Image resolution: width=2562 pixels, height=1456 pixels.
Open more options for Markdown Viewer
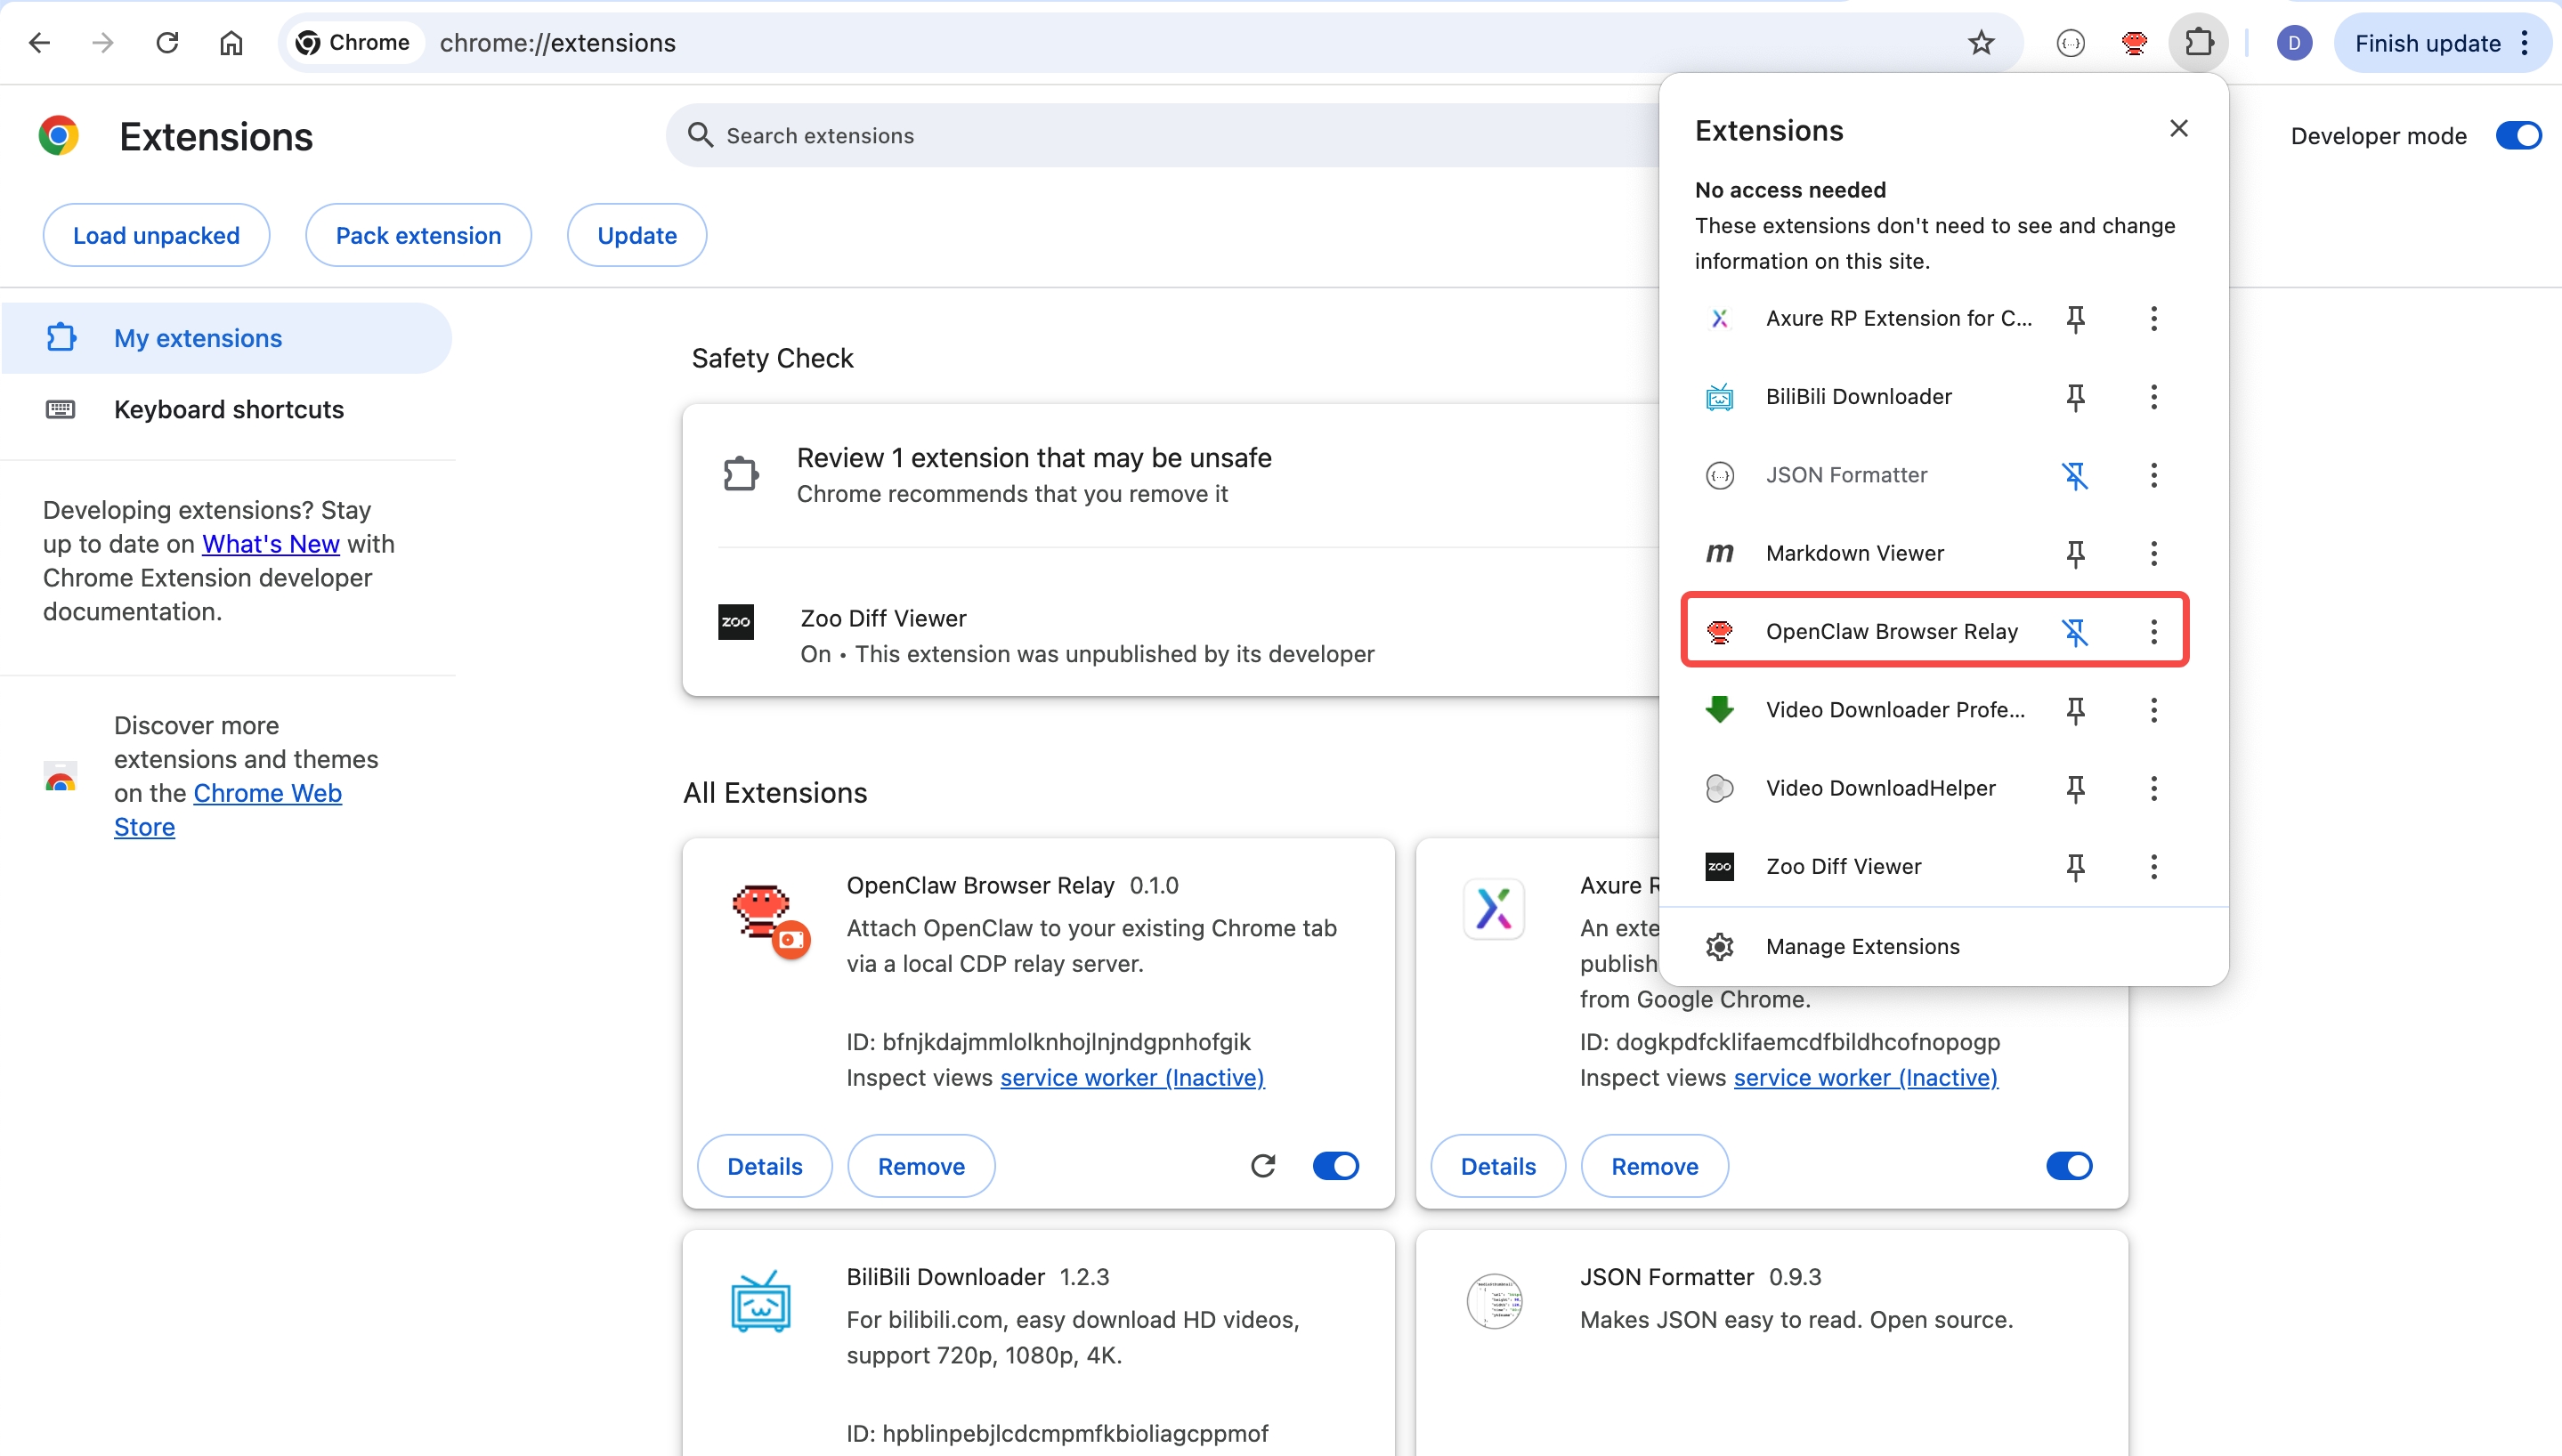click(2154, 553)
